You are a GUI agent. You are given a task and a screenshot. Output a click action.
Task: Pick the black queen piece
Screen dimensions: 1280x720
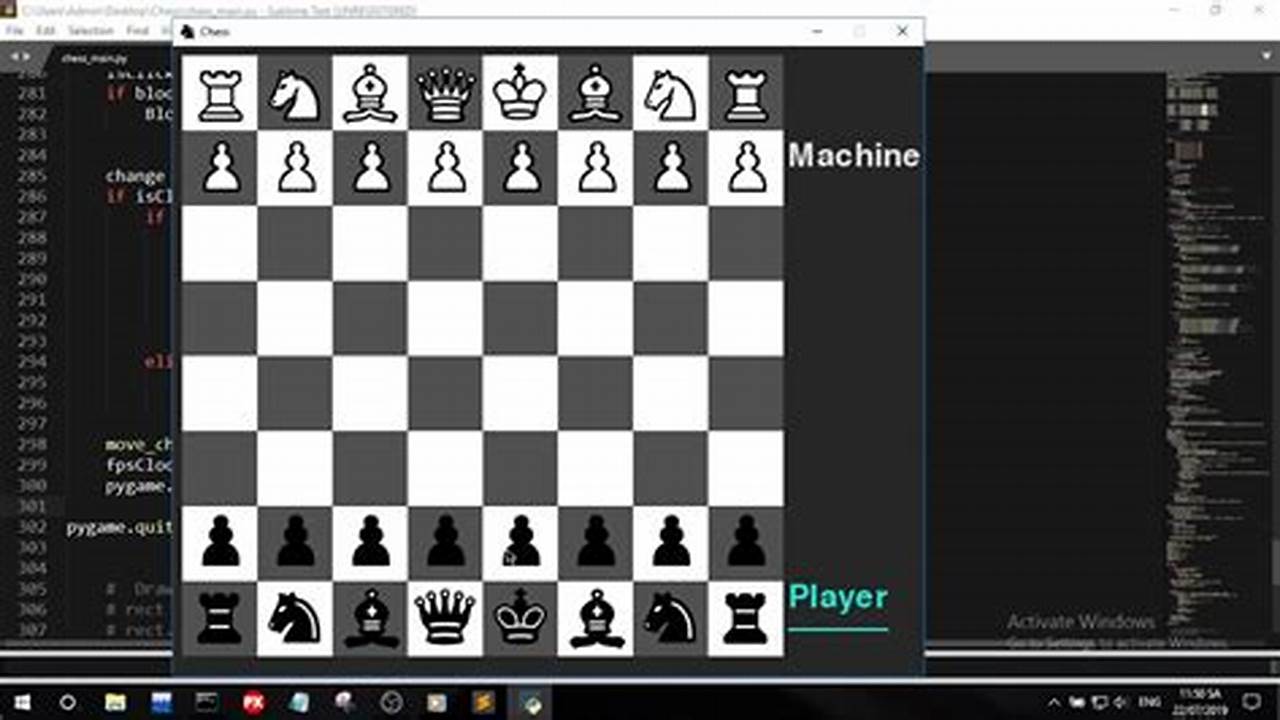click(446, 618)
